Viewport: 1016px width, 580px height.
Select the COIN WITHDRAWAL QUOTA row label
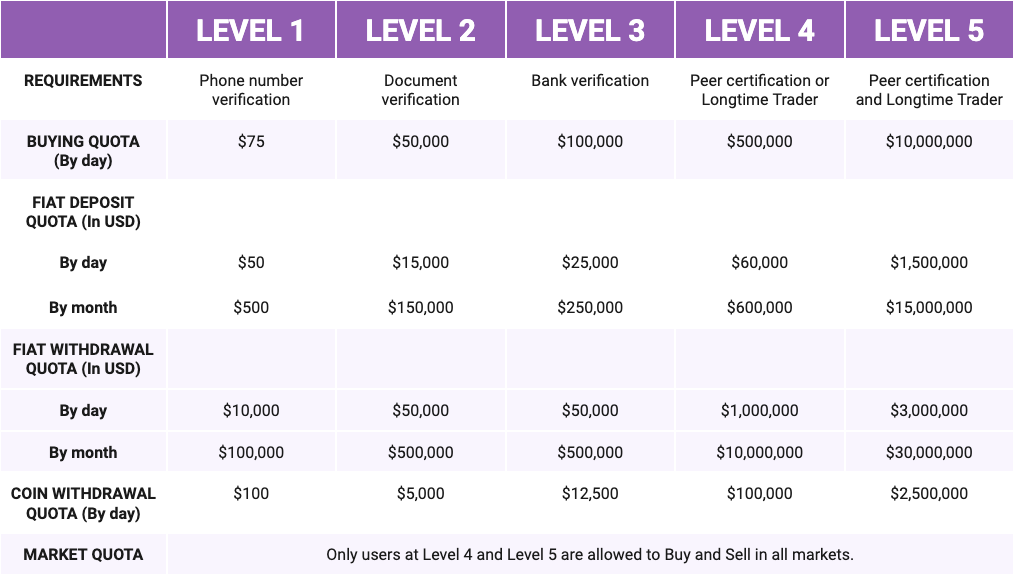83,503
